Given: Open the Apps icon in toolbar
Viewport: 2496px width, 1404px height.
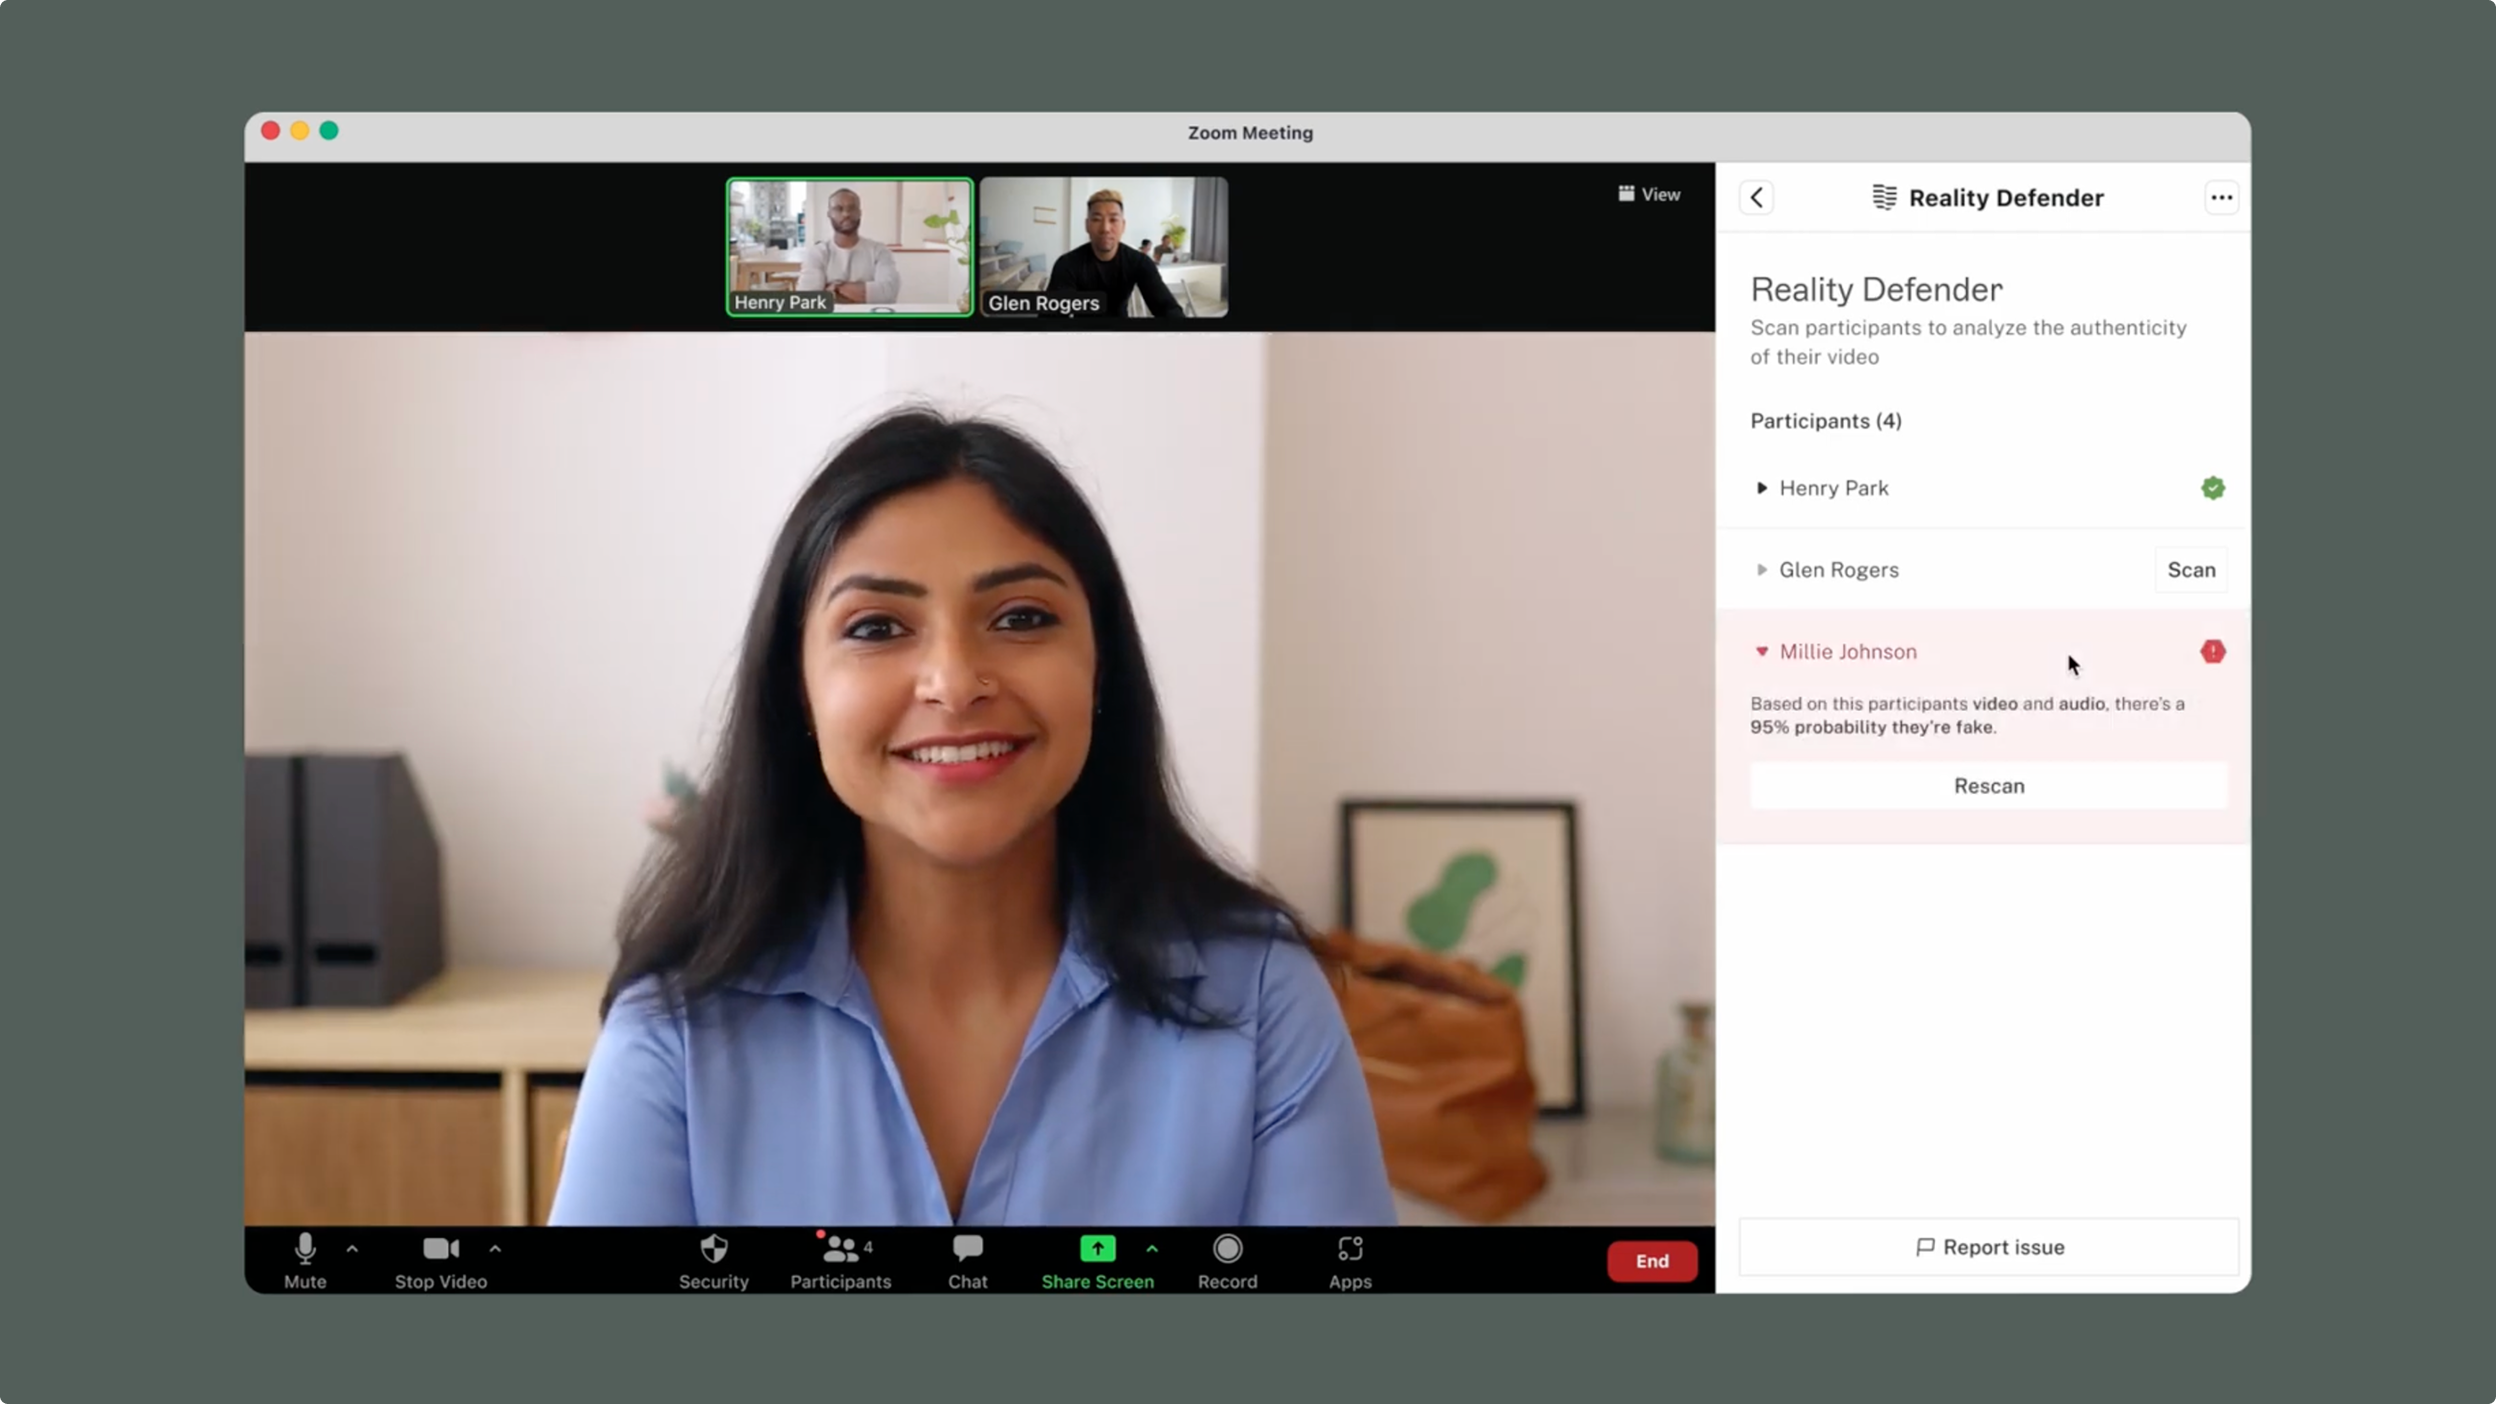Looking at the screenshot, I should (1349, 1249).
